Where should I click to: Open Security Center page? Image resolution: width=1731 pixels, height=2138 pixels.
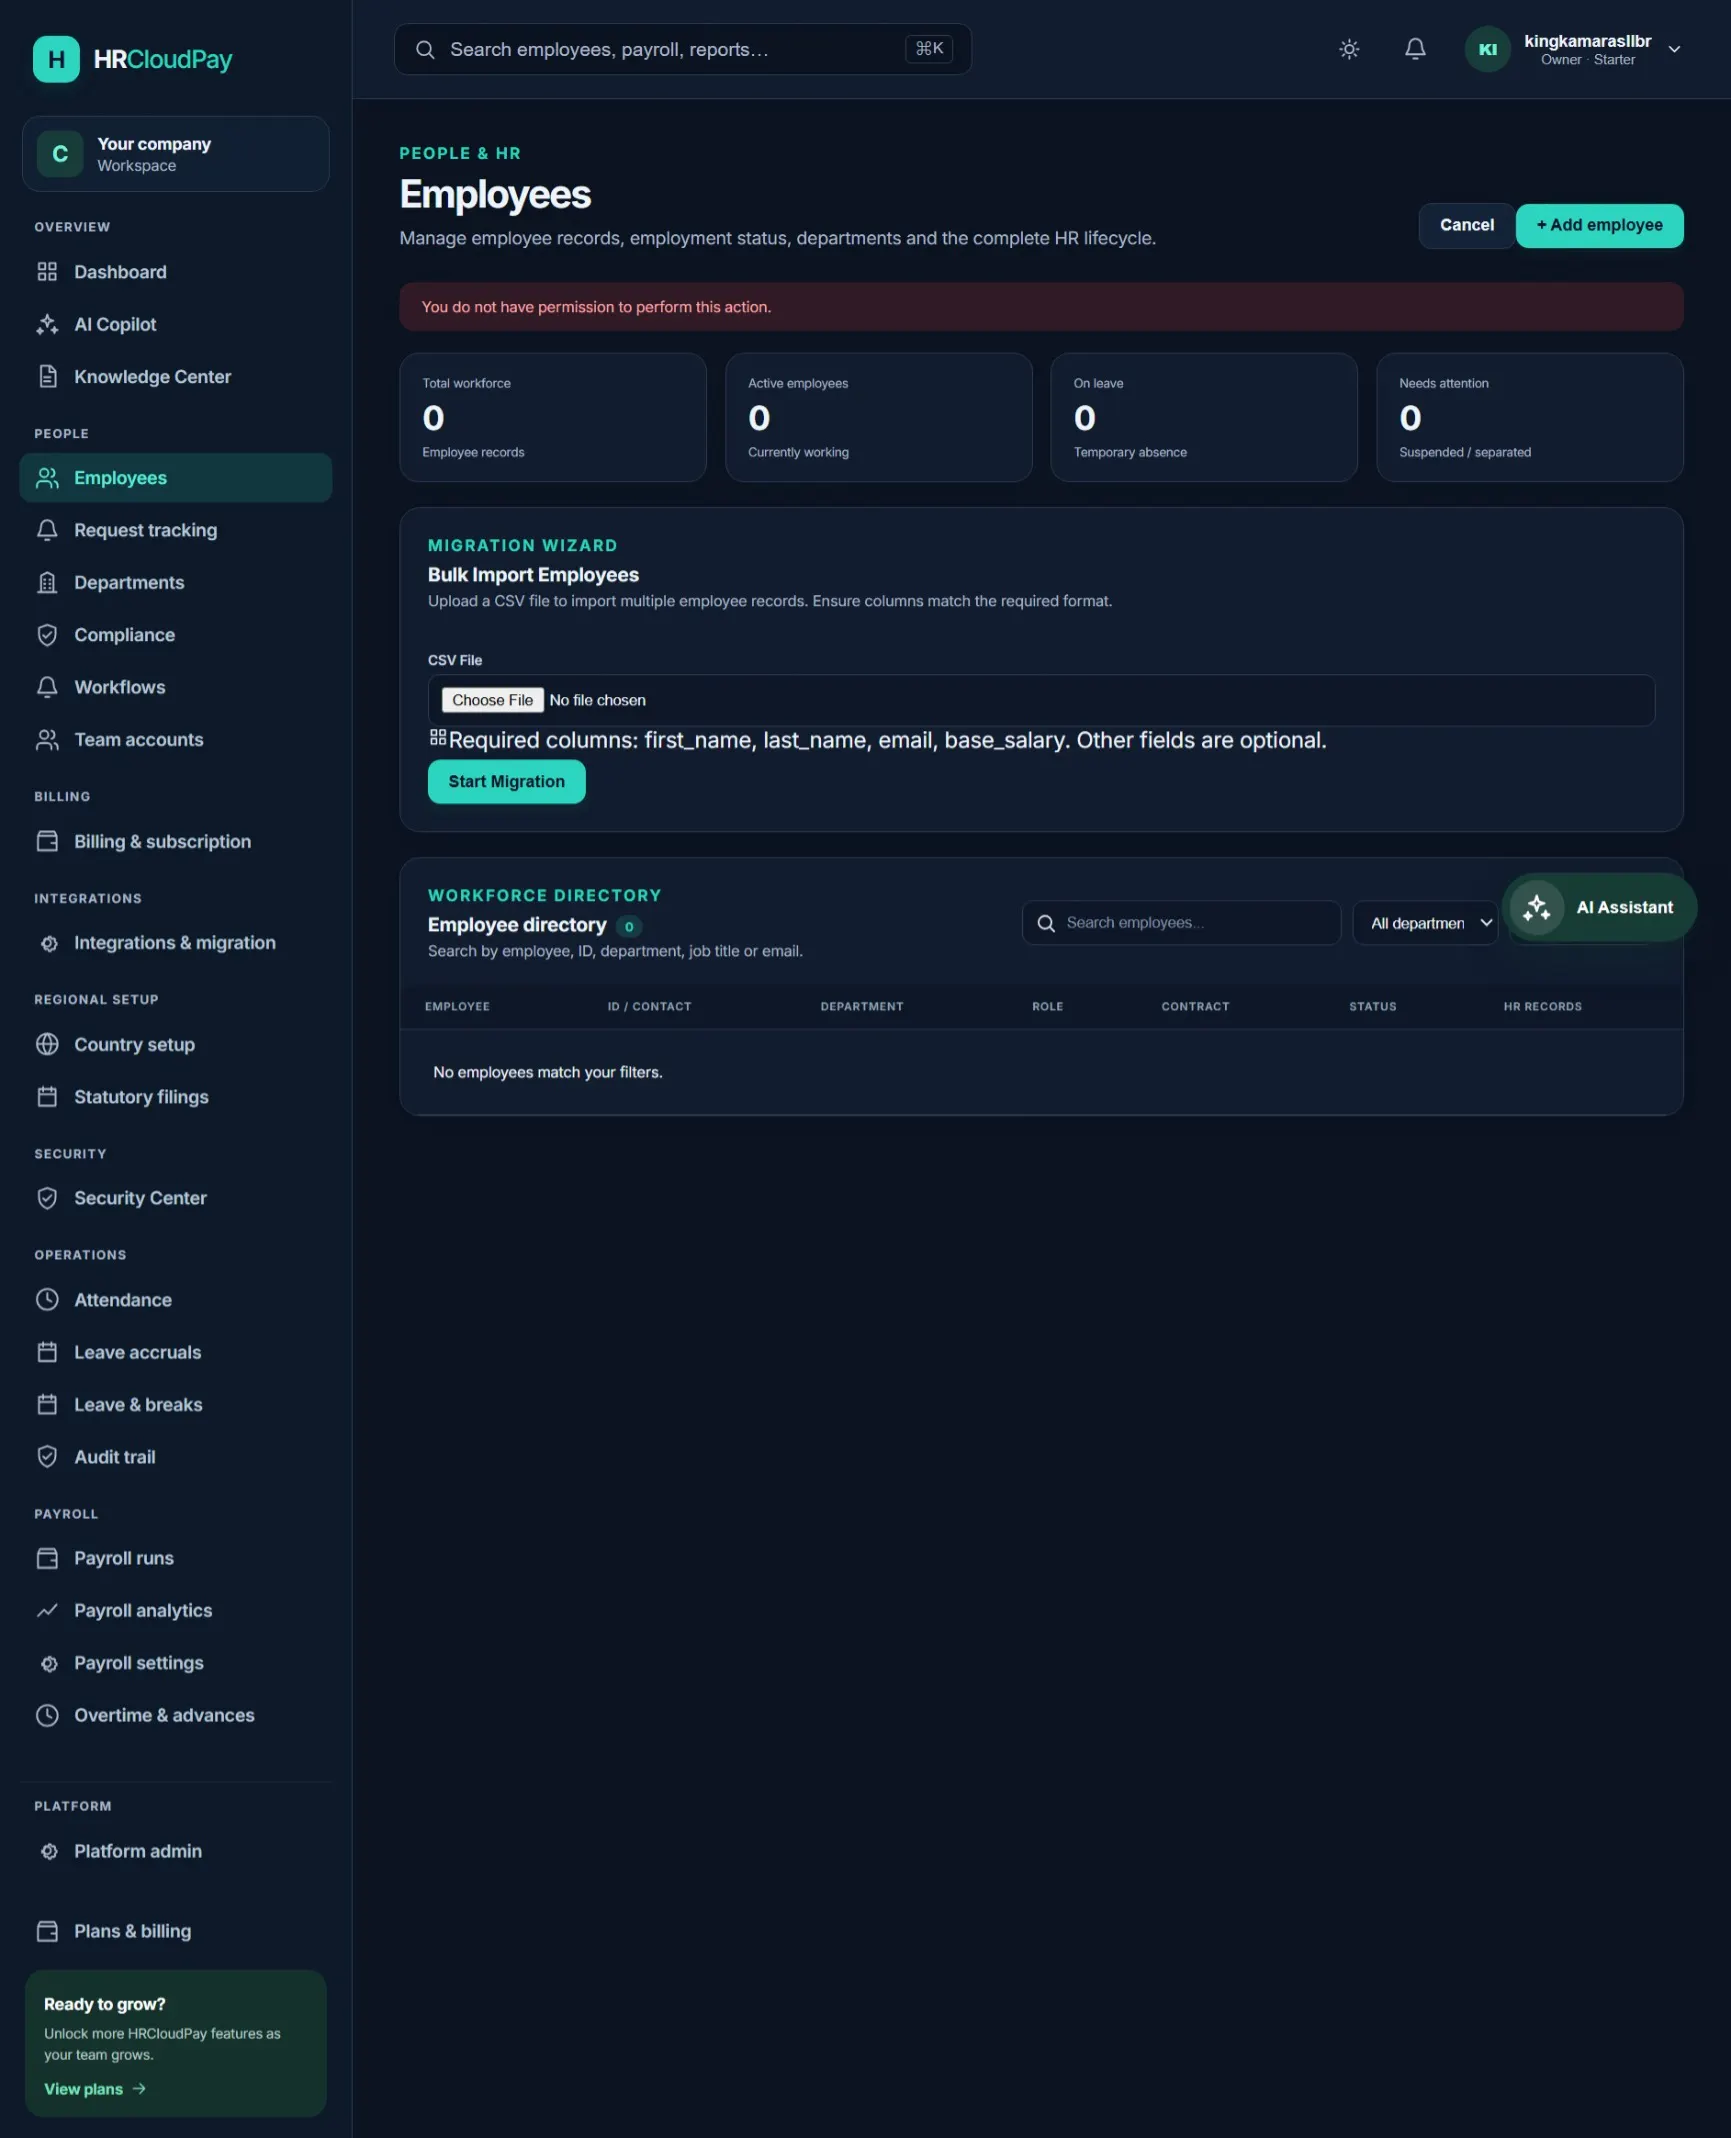176,1198
